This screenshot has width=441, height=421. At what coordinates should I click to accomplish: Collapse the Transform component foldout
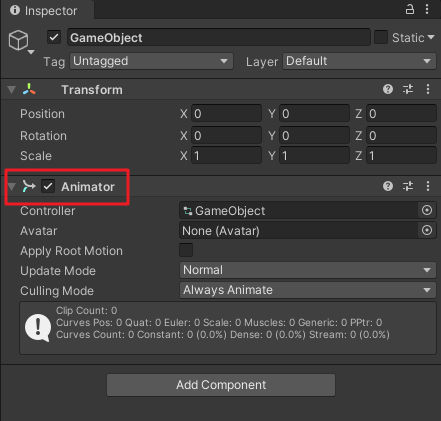[x=12, y=90]
